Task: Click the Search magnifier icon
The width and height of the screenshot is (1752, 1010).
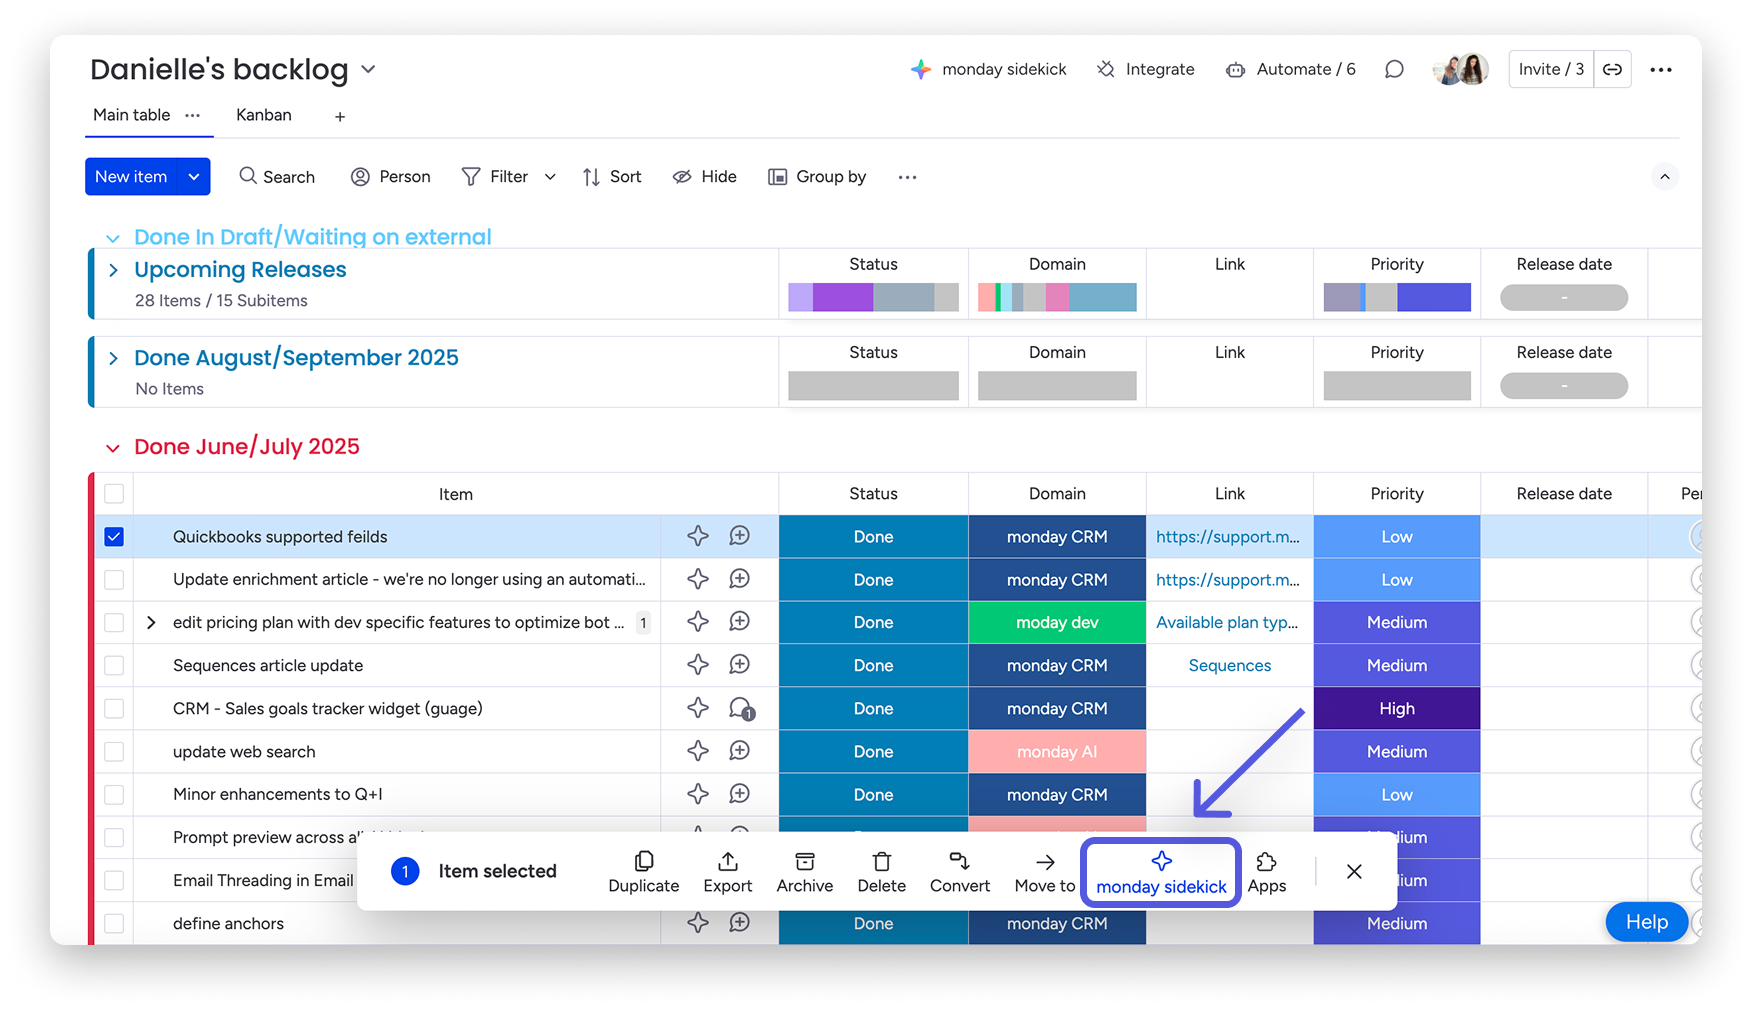Action: point(248,176)
